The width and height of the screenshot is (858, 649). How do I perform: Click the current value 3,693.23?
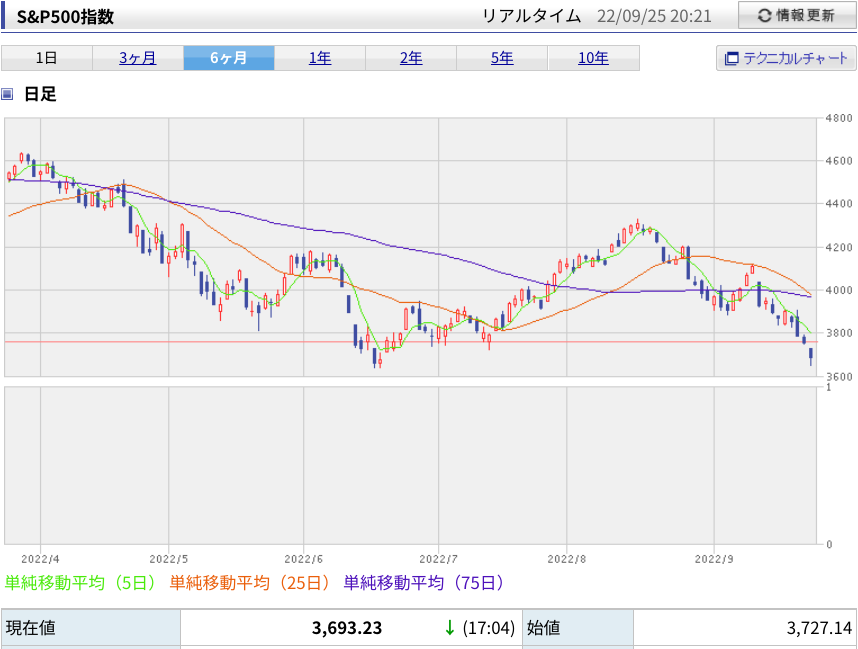coord(347,628)
